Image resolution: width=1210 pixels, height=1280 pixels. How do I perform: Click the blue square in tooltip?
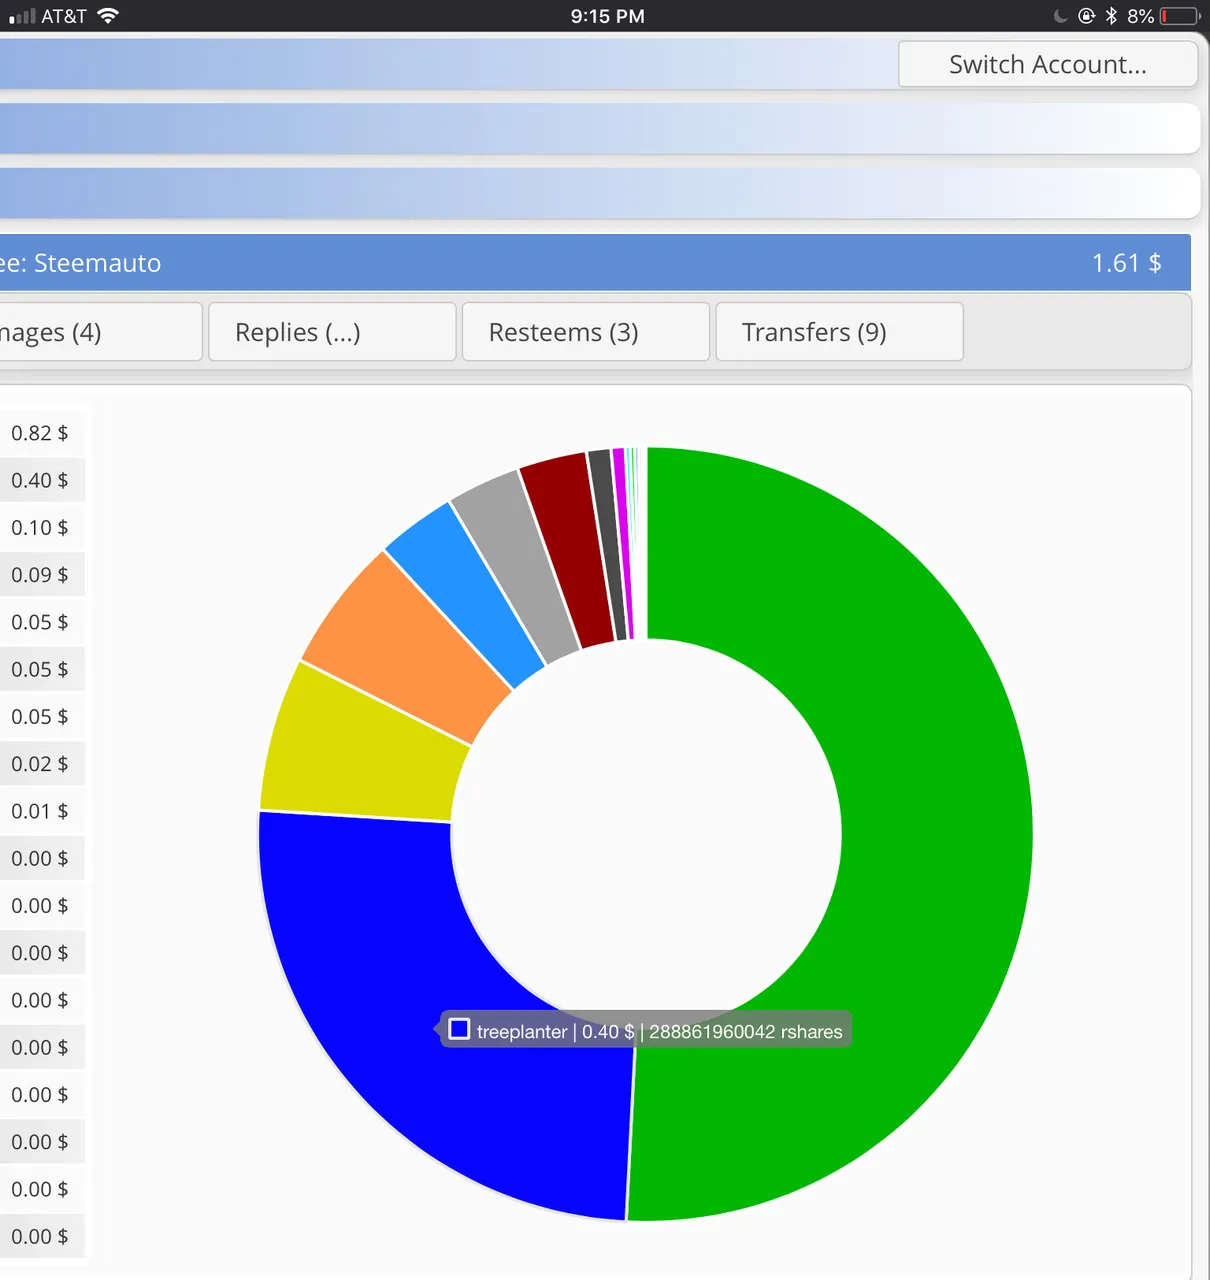click(x=459, y=1029)
